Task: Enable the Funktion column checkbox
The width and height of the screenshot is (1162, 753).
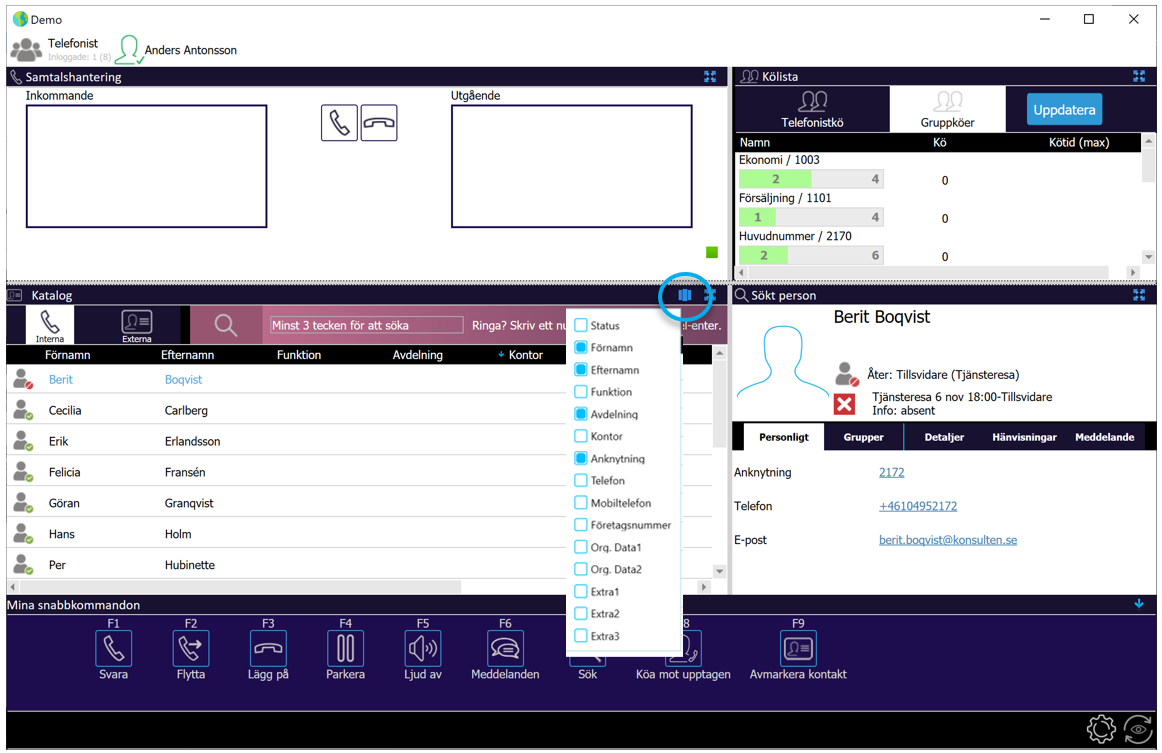Action: point(581,392)
